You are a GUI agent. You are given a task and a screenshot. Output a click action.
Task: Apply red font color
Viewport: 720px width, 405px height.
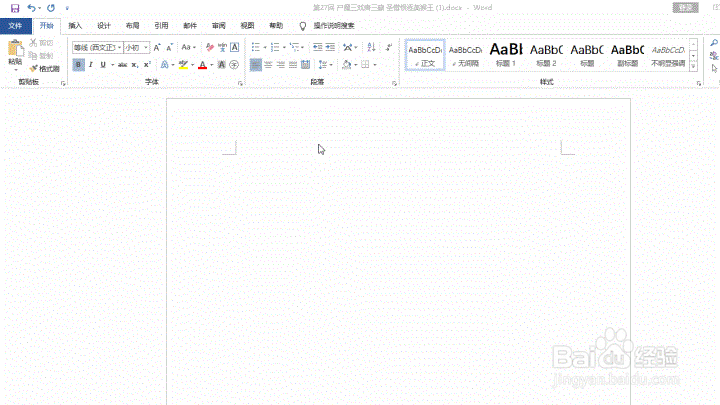(202, 65)
